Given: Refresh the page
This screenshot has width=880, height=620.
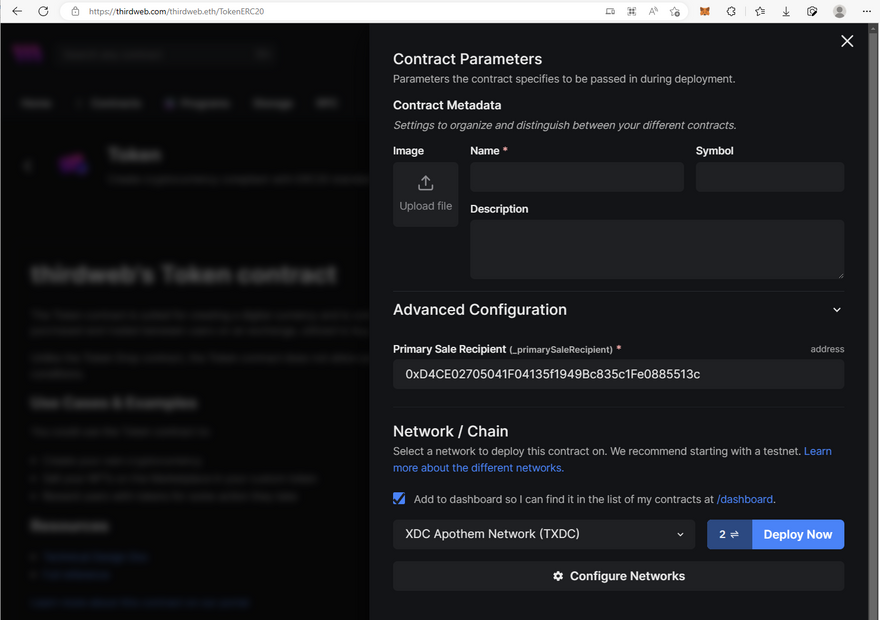Looking at the screenshot, I should [x=43, y=11].
